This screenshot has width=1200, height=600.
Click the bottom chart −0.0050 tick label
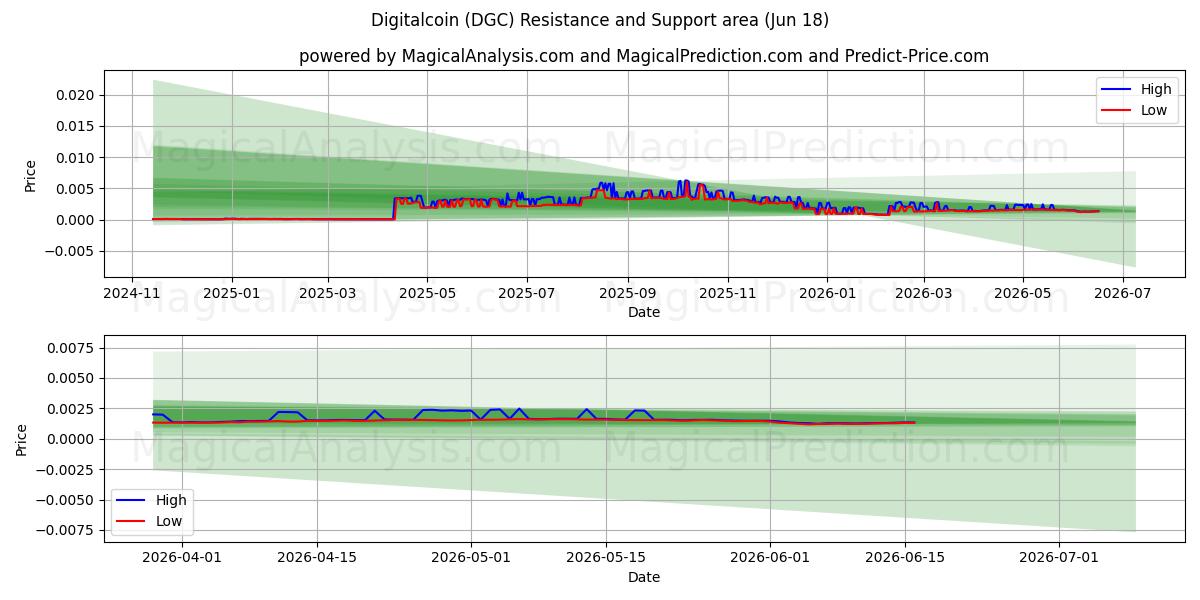65,501
